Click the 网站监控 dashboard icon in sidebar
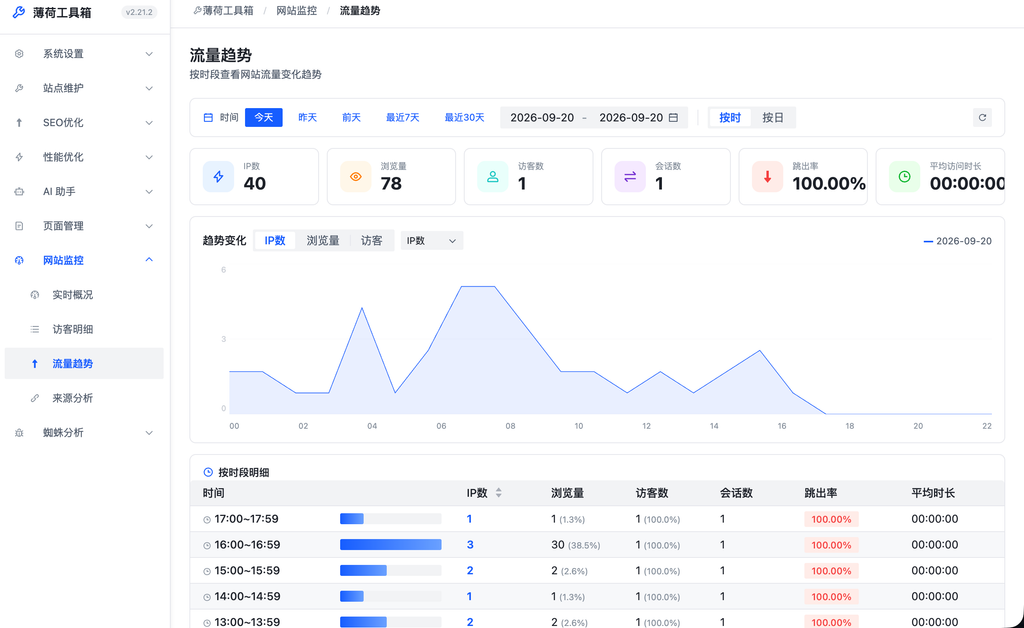Image resolution: width=1024 pixels, height=628 pixels. point(19,260)
